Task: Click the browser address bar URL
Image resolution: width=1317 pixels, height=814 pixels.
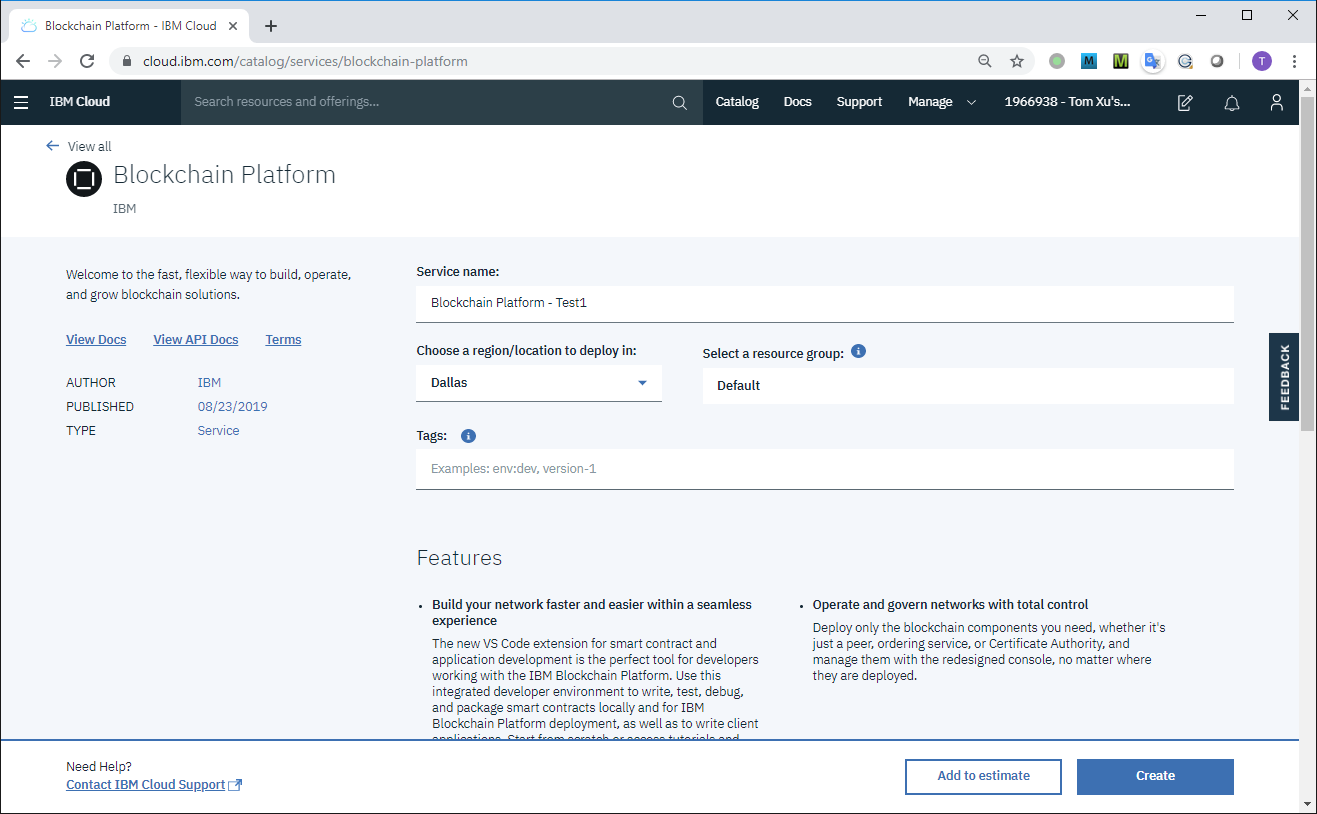Action: pos(305,61)
